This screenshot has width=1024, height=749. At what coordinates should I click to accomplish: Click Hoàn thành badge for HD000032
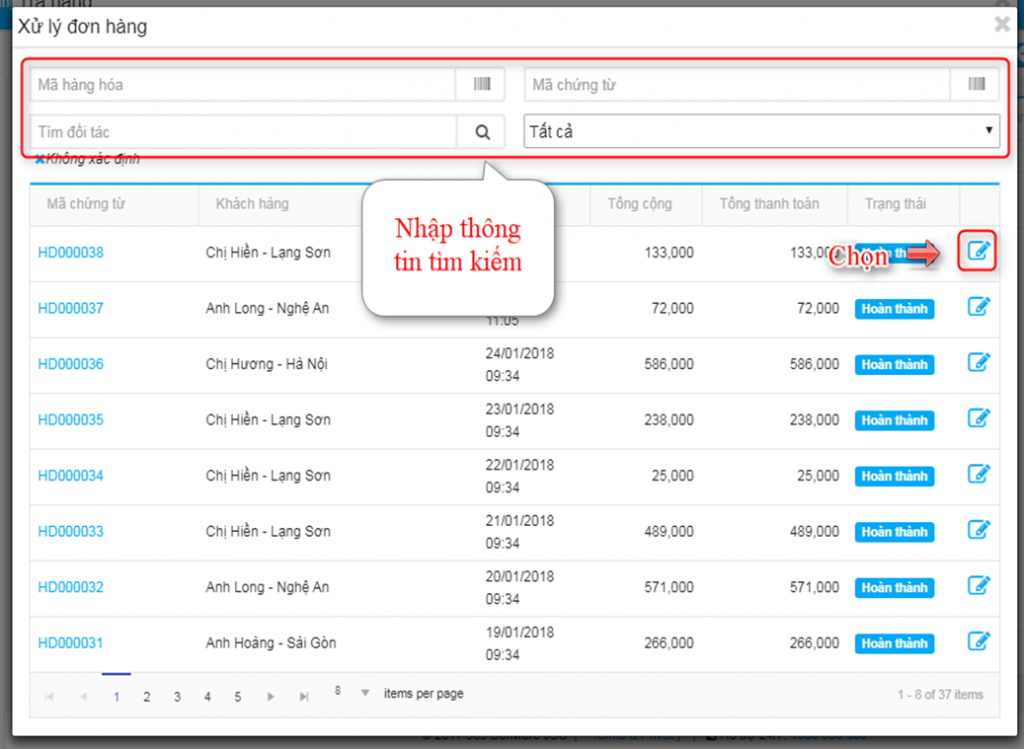click(x=894, y=588)
